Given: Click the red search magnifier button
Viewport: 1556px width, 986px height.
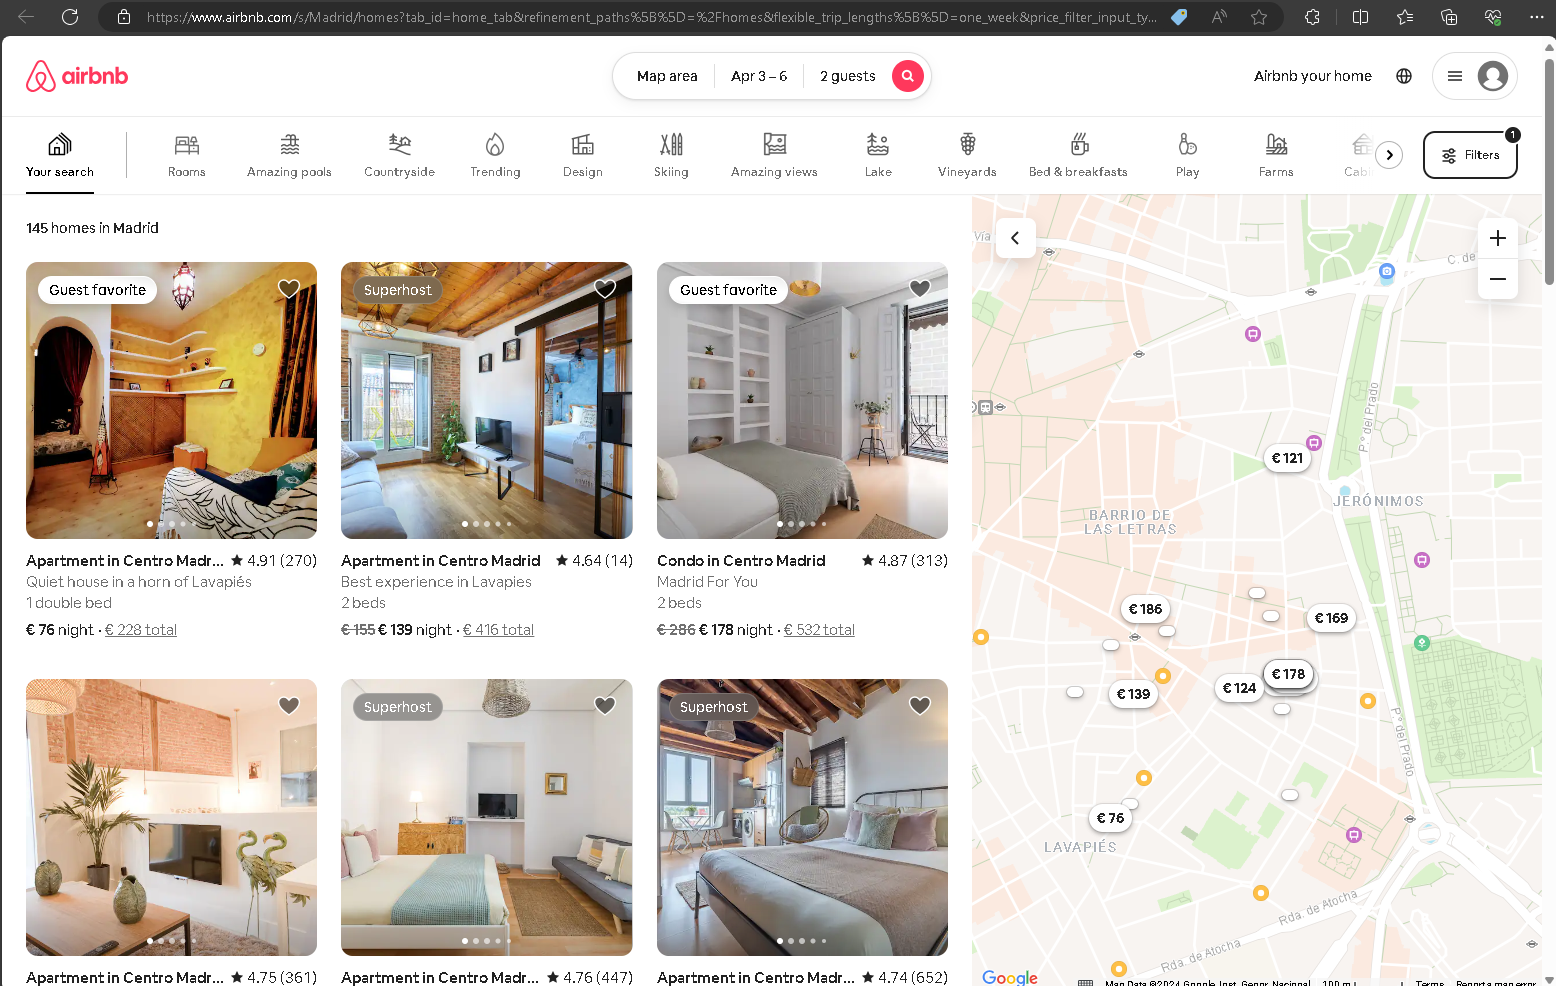Looking at the screenshot, I should click(x=907, y=76).
